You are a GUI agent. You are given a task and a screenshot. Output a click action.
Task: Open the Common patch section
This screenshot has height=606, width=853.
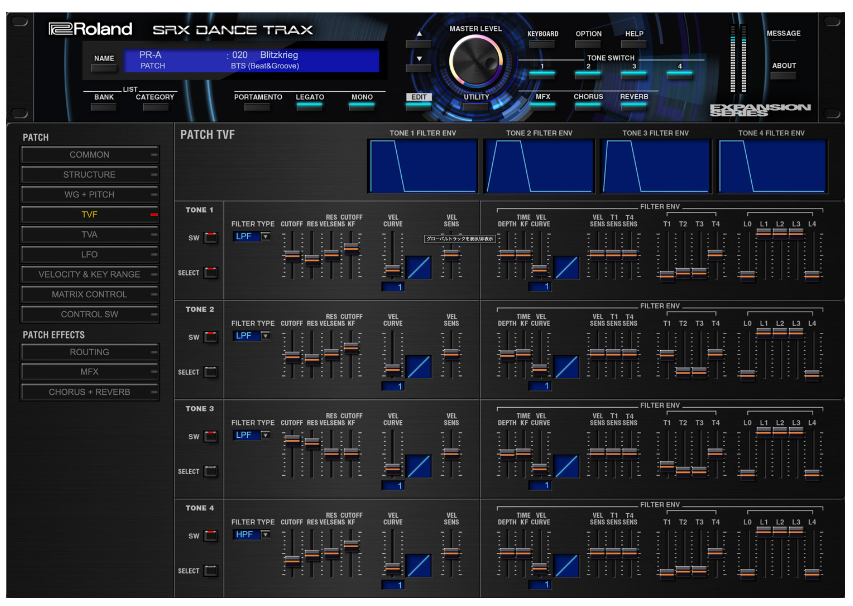tap(90, 155)
